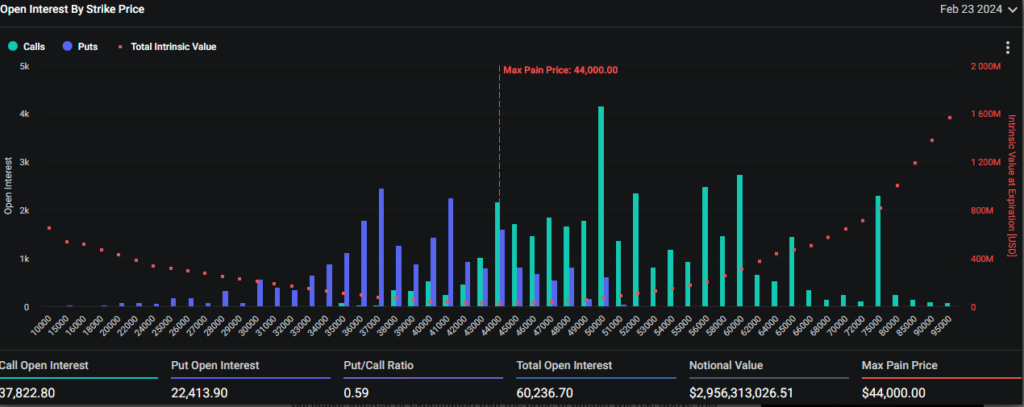The image size is (1024, 407).
Task: Select the Puts bar at 36000 strike
Action: coord(364,264)
